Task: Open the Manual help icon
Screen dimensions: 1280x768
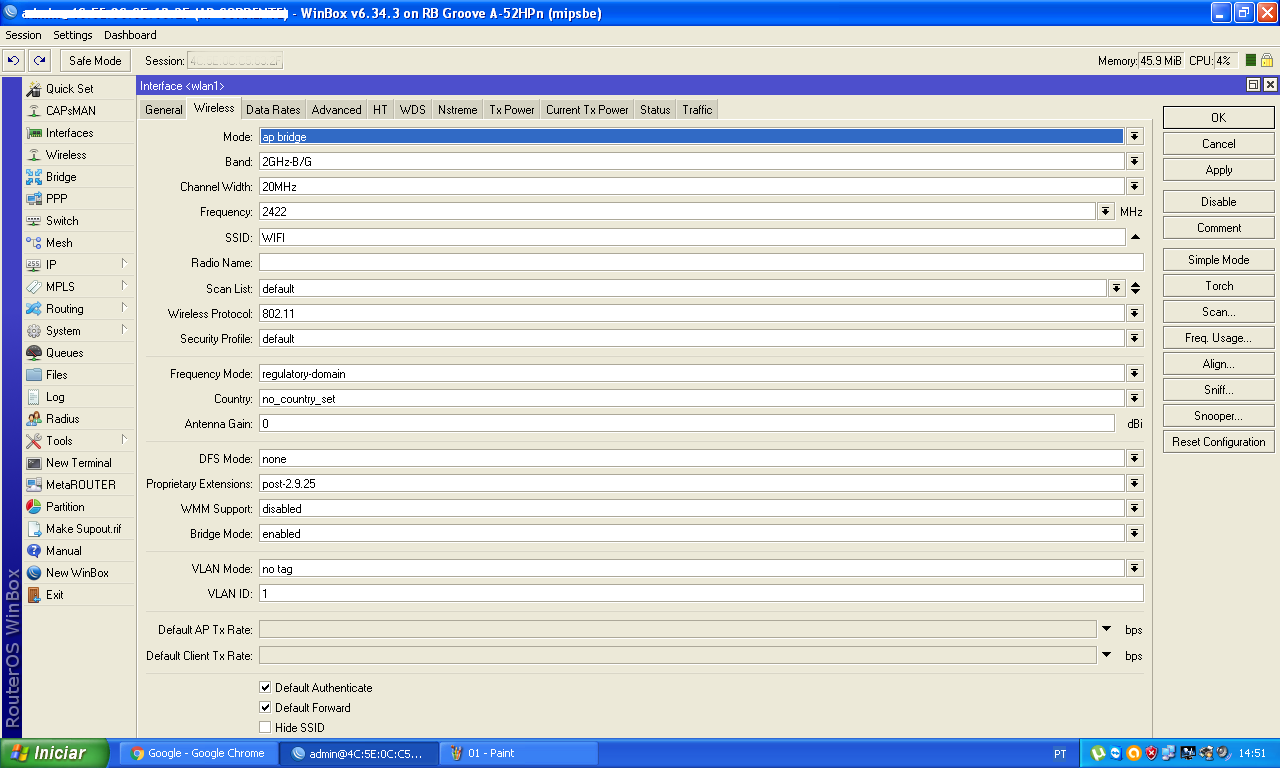Action: [x=35, y=551]
